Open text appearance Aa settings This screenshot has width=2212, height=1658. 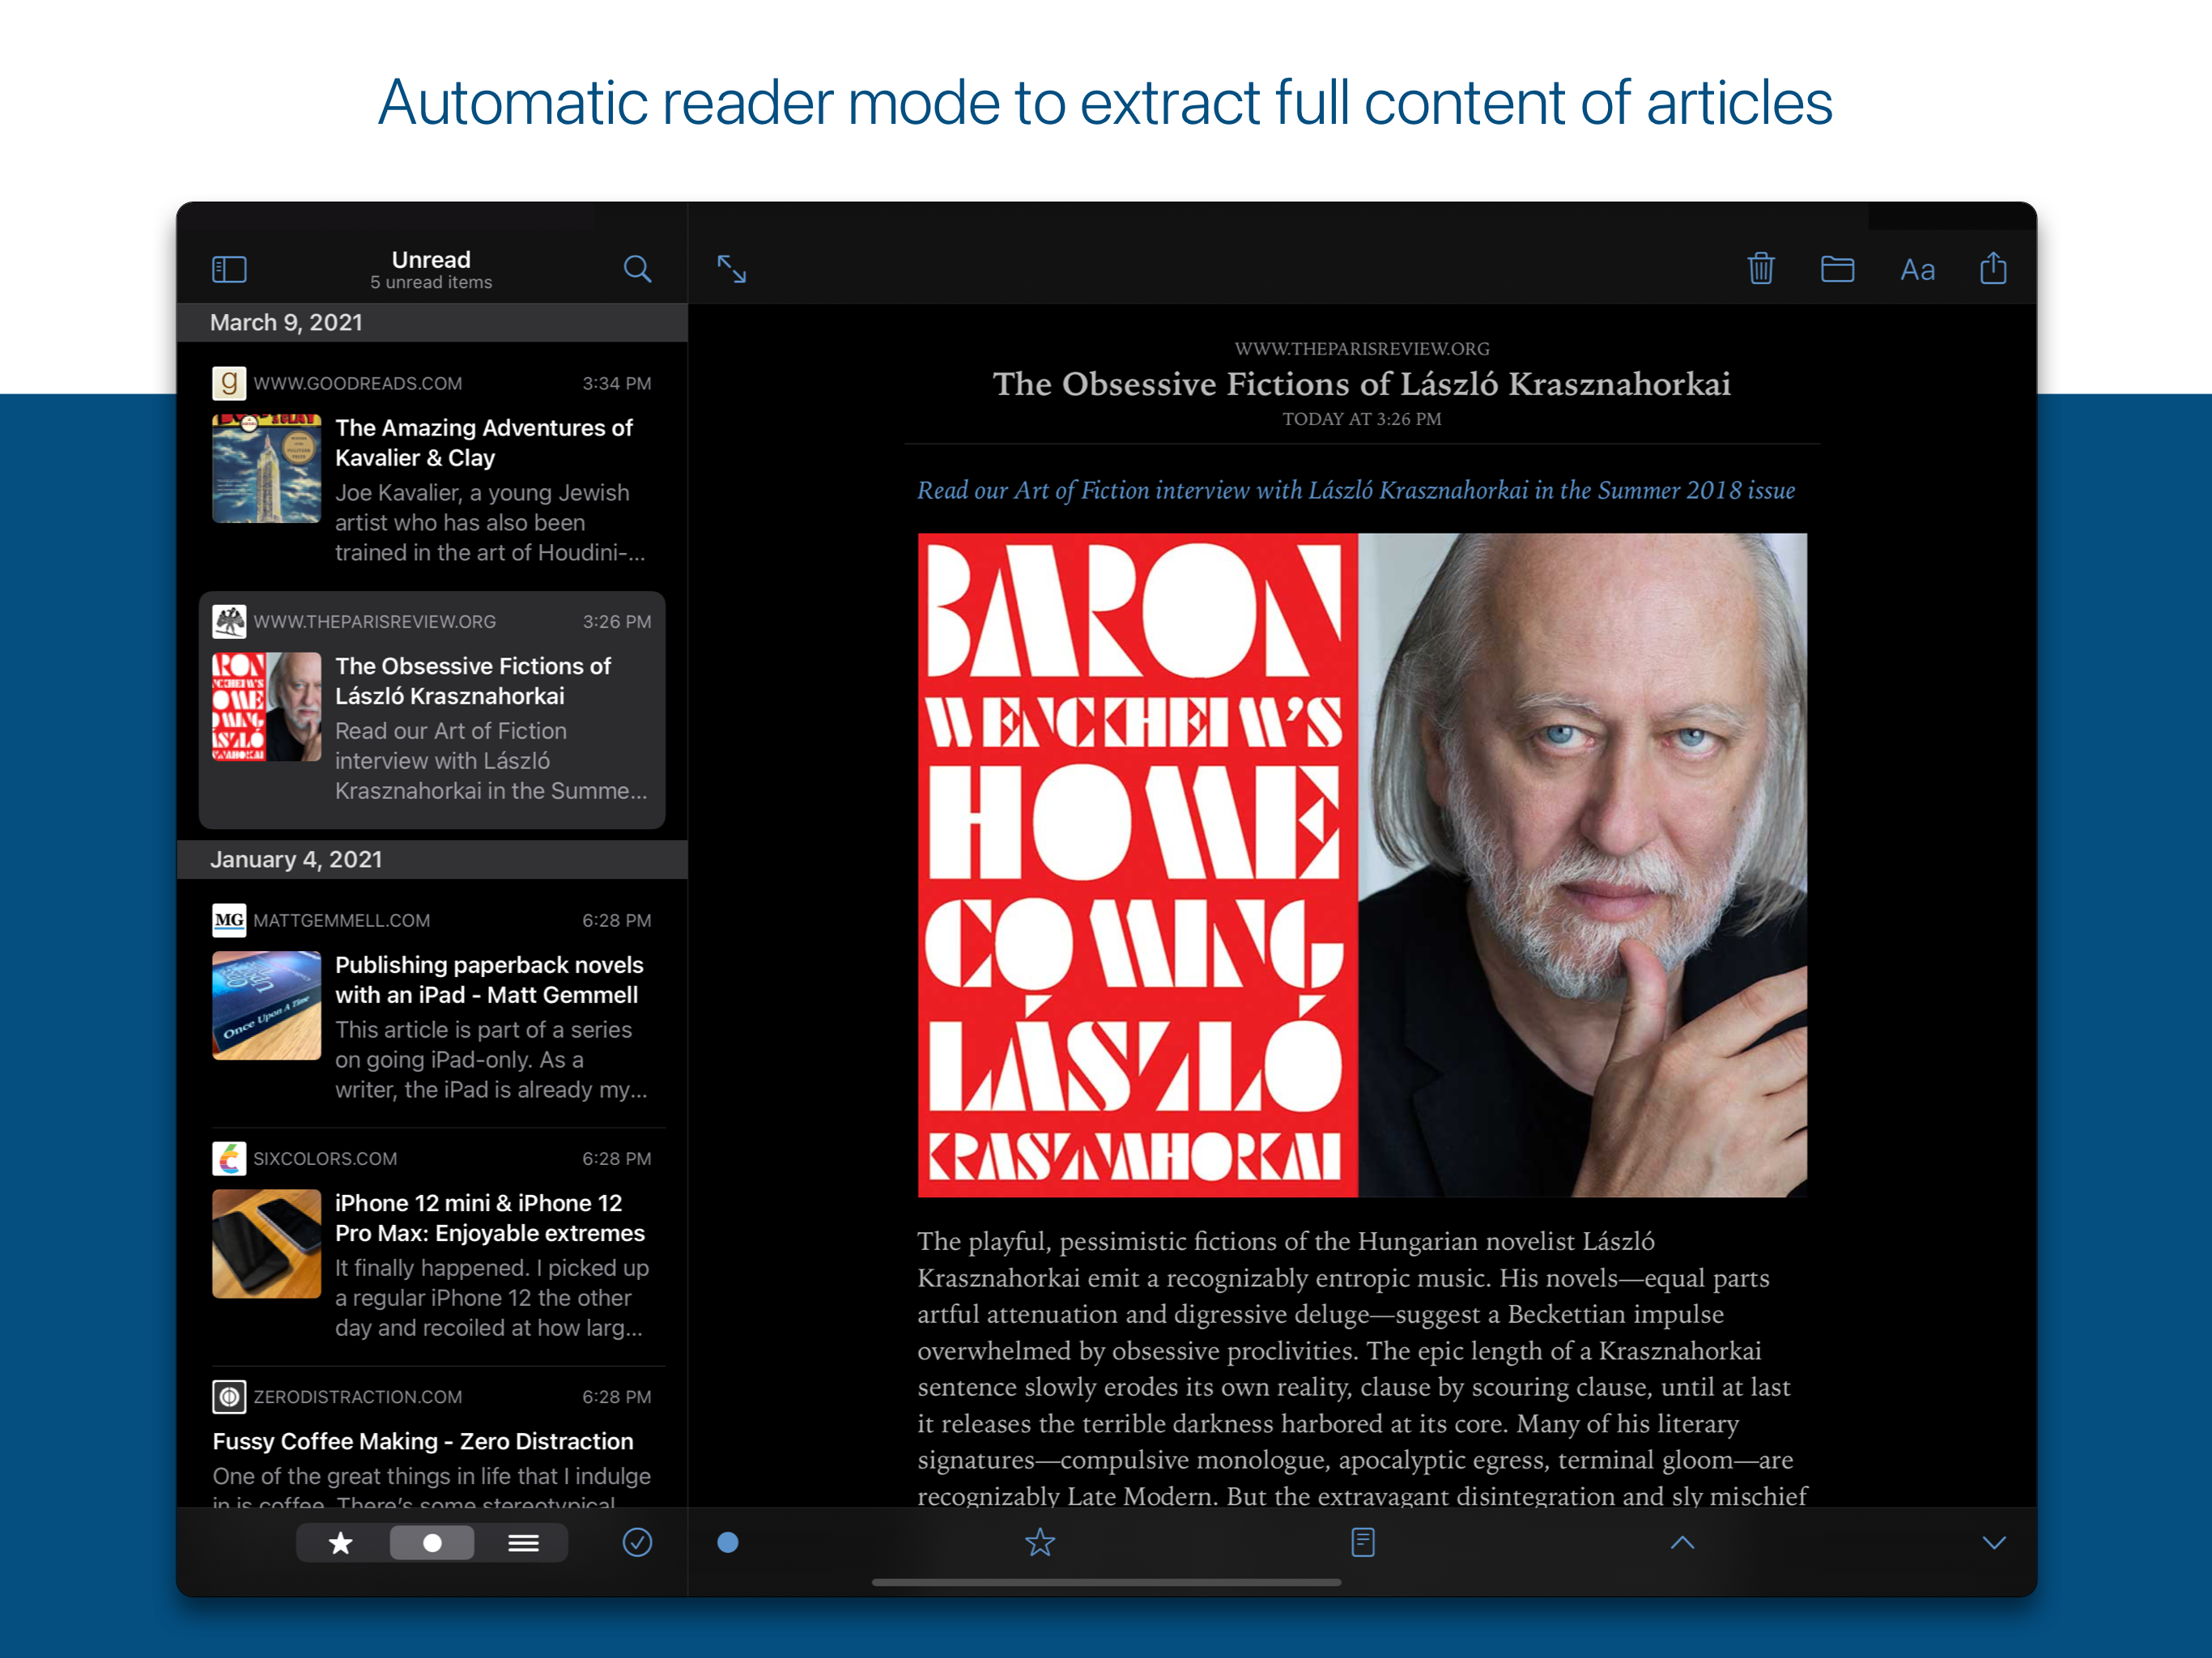click(1917, 270)
